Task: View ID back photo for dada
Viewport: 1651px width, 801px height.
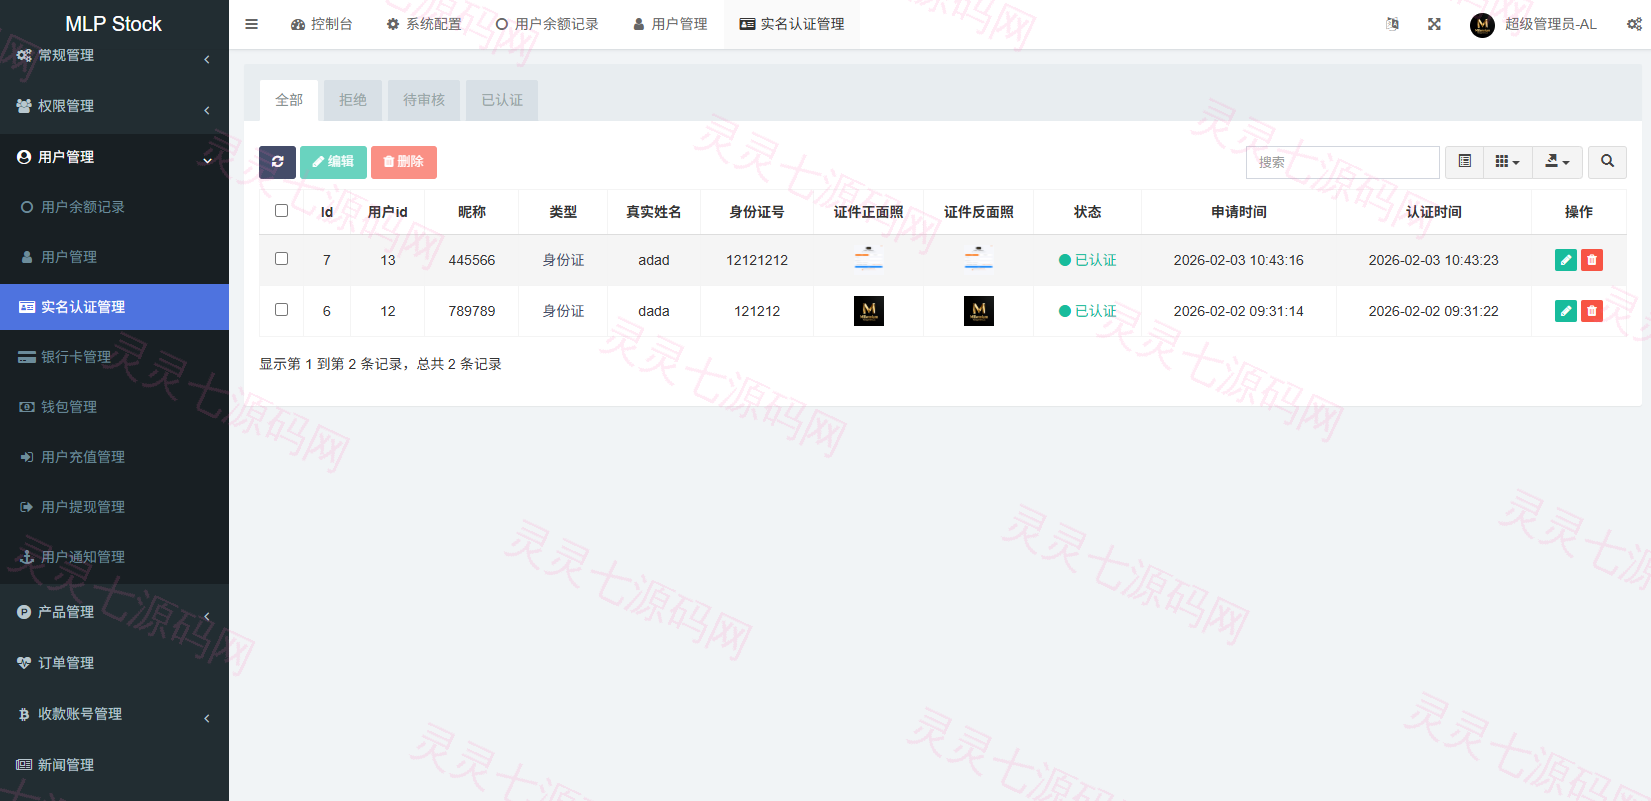Action: pos(979,311)
